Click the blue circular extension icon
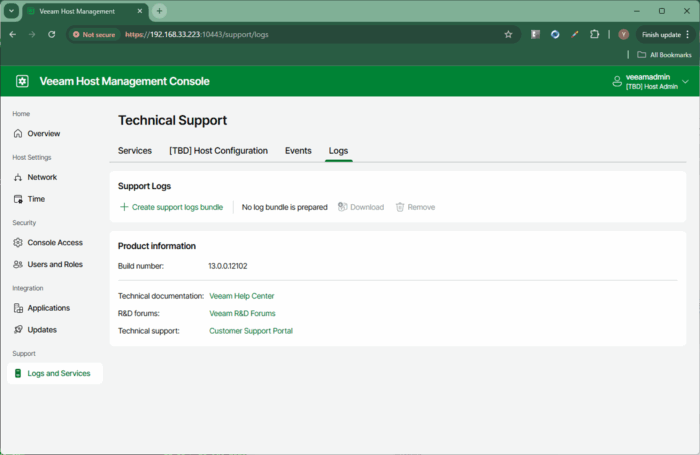The image size is (700, 455). (555, 34)
